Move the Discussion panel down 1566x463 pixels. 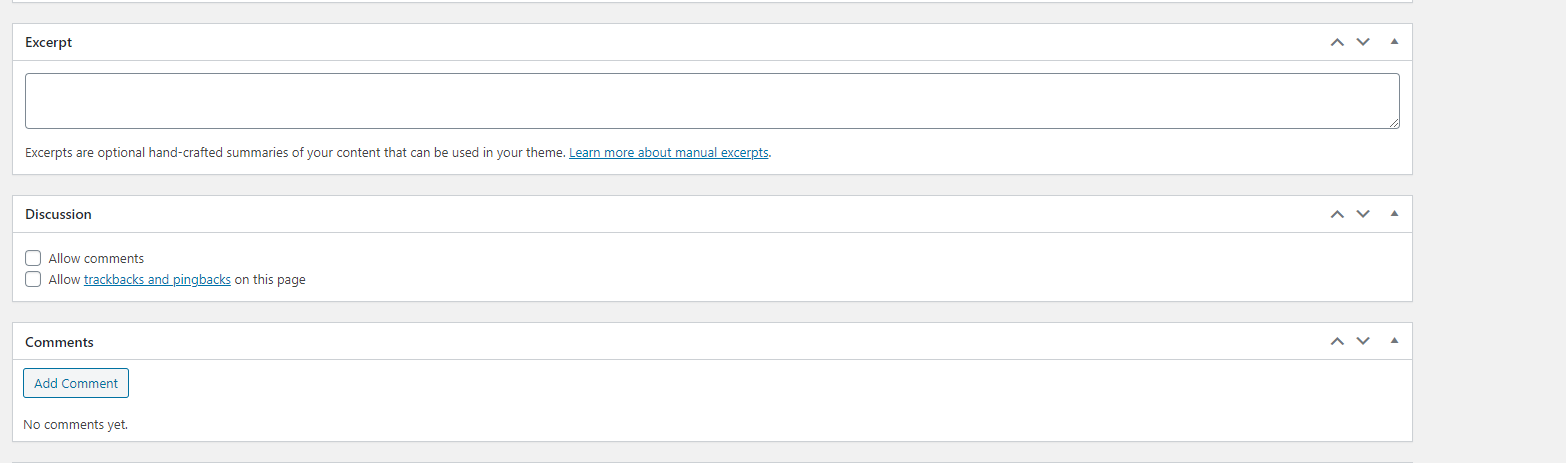[x=1362, y=214]
